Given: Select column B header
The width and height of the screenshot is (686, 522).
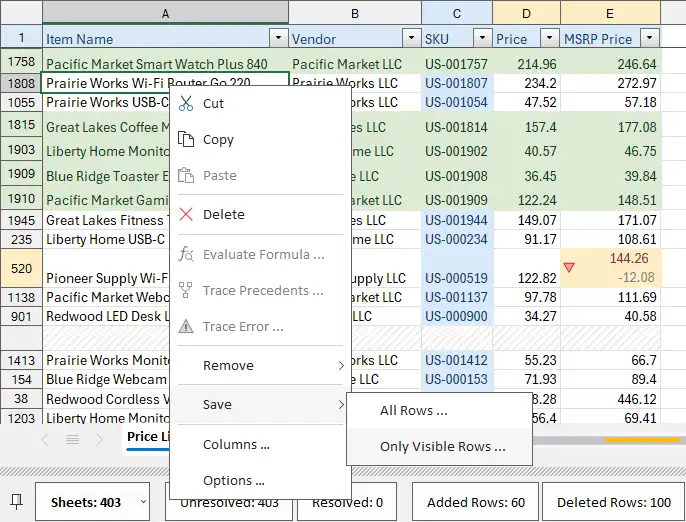Looking at the screenshot, I should [355, 13].
